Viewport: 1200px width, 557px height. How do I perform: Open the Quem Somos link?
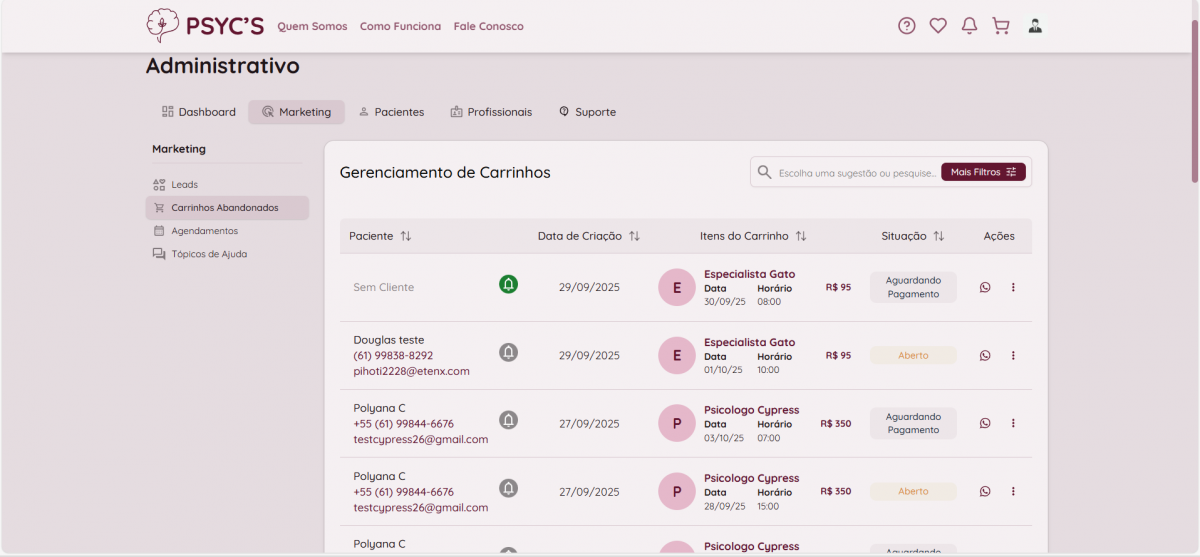[312, 26]
